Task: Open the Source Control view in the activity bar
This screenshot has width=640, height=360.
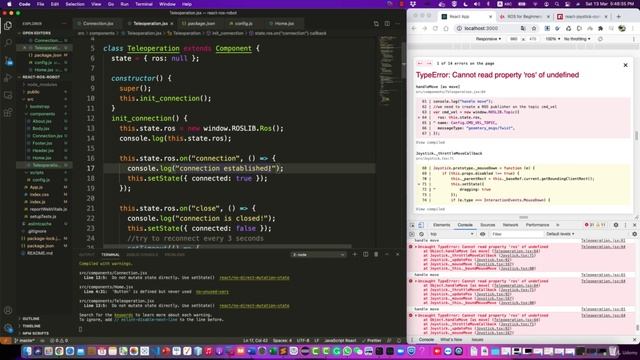Action: click(8, 60)
